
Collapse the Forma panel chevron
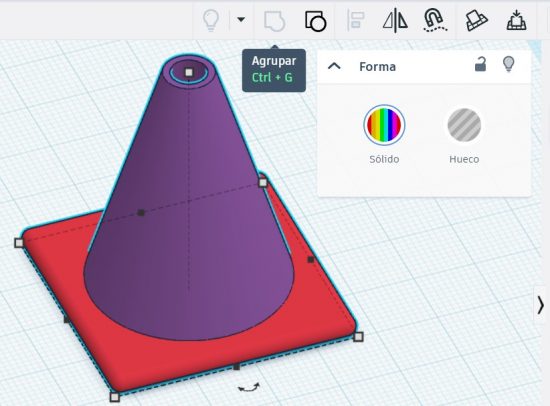[x=334, y=66]
